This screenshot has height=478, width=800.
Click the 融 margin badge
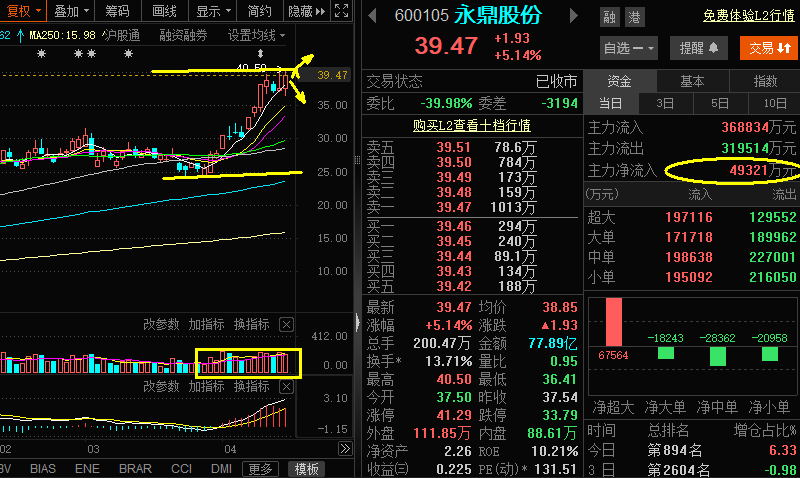610,17
